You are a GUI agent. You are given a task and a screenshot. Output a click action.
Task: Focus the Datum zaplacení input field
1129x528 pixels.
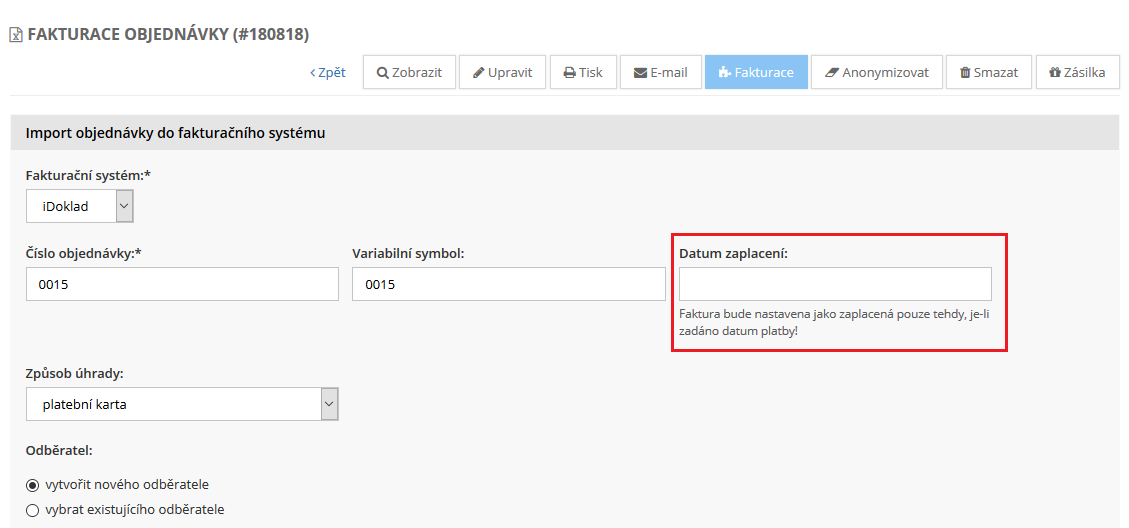click(x=835, y=284)
